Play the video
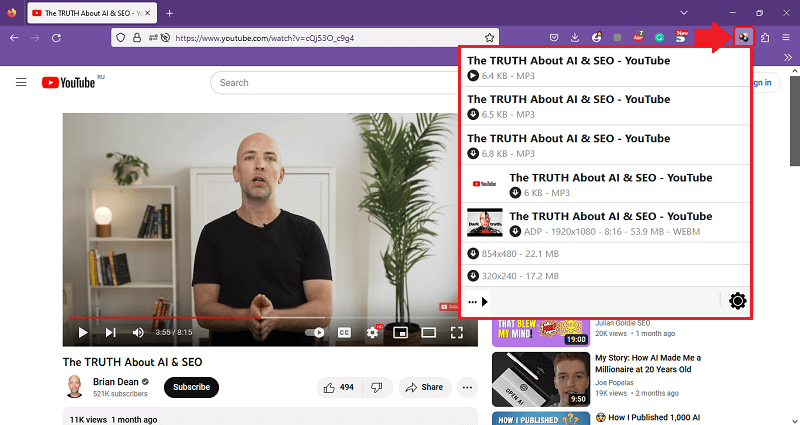Image resolution: width=800 pixels, height=425 pixels. click(83, 333)
